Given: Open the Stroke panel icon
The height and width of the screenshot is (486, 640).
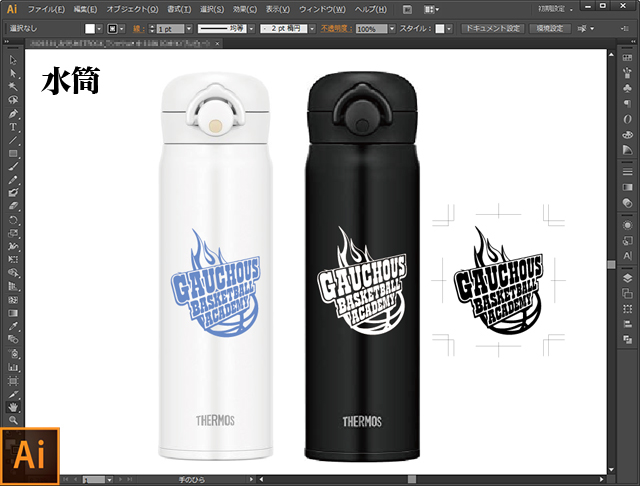Looking at the screenshot, I should (627, 172).
